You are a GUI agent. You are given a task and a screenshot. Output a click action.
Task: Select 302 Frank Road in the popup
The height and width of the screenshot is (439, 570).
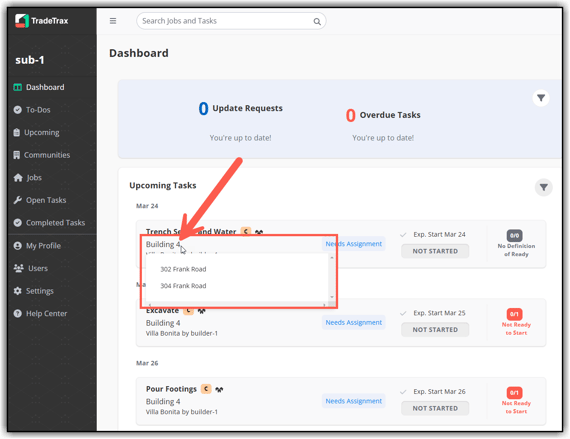click(x=183, y=269)
